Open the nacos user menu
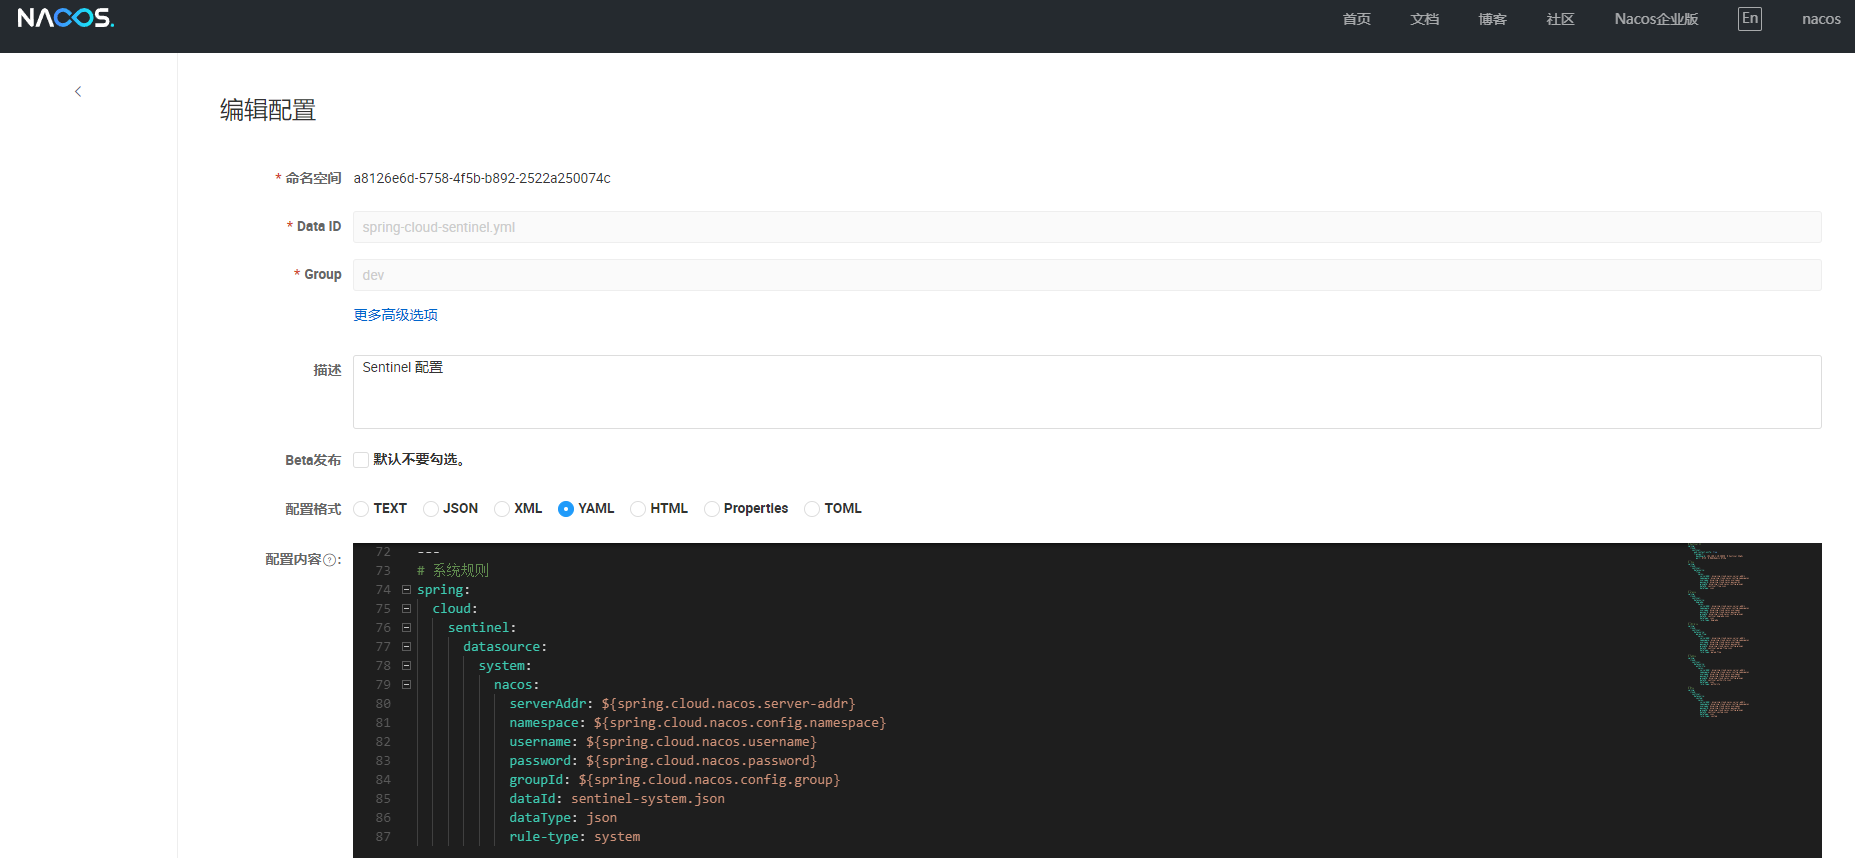 pyautogui.click(x=1821, y=19)
